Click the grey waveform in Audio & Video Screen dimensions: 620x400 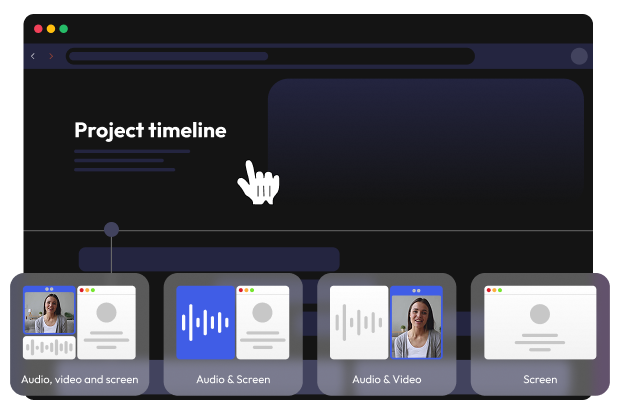tap(358, 322)
